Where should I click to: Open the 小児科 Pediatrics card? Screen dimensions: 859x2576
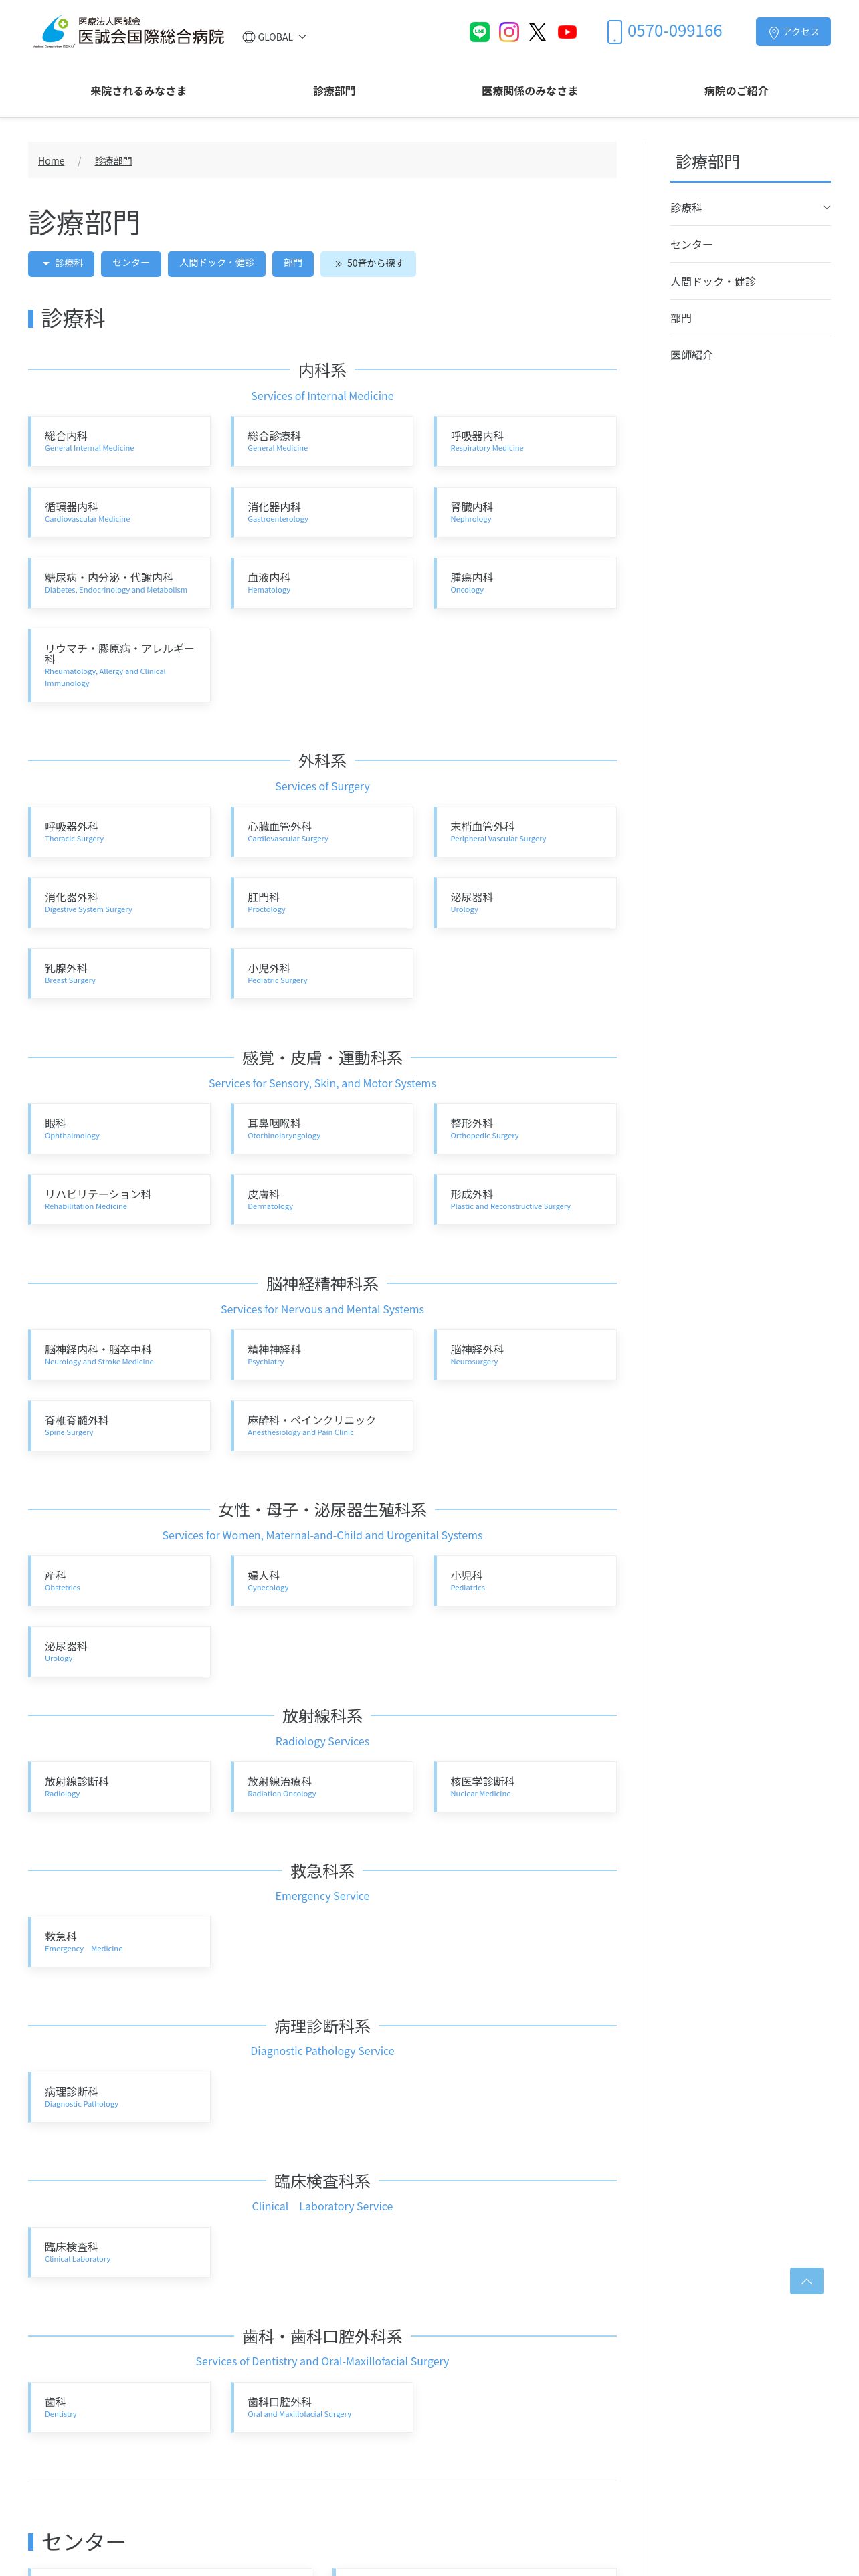tap(525, 1581)
